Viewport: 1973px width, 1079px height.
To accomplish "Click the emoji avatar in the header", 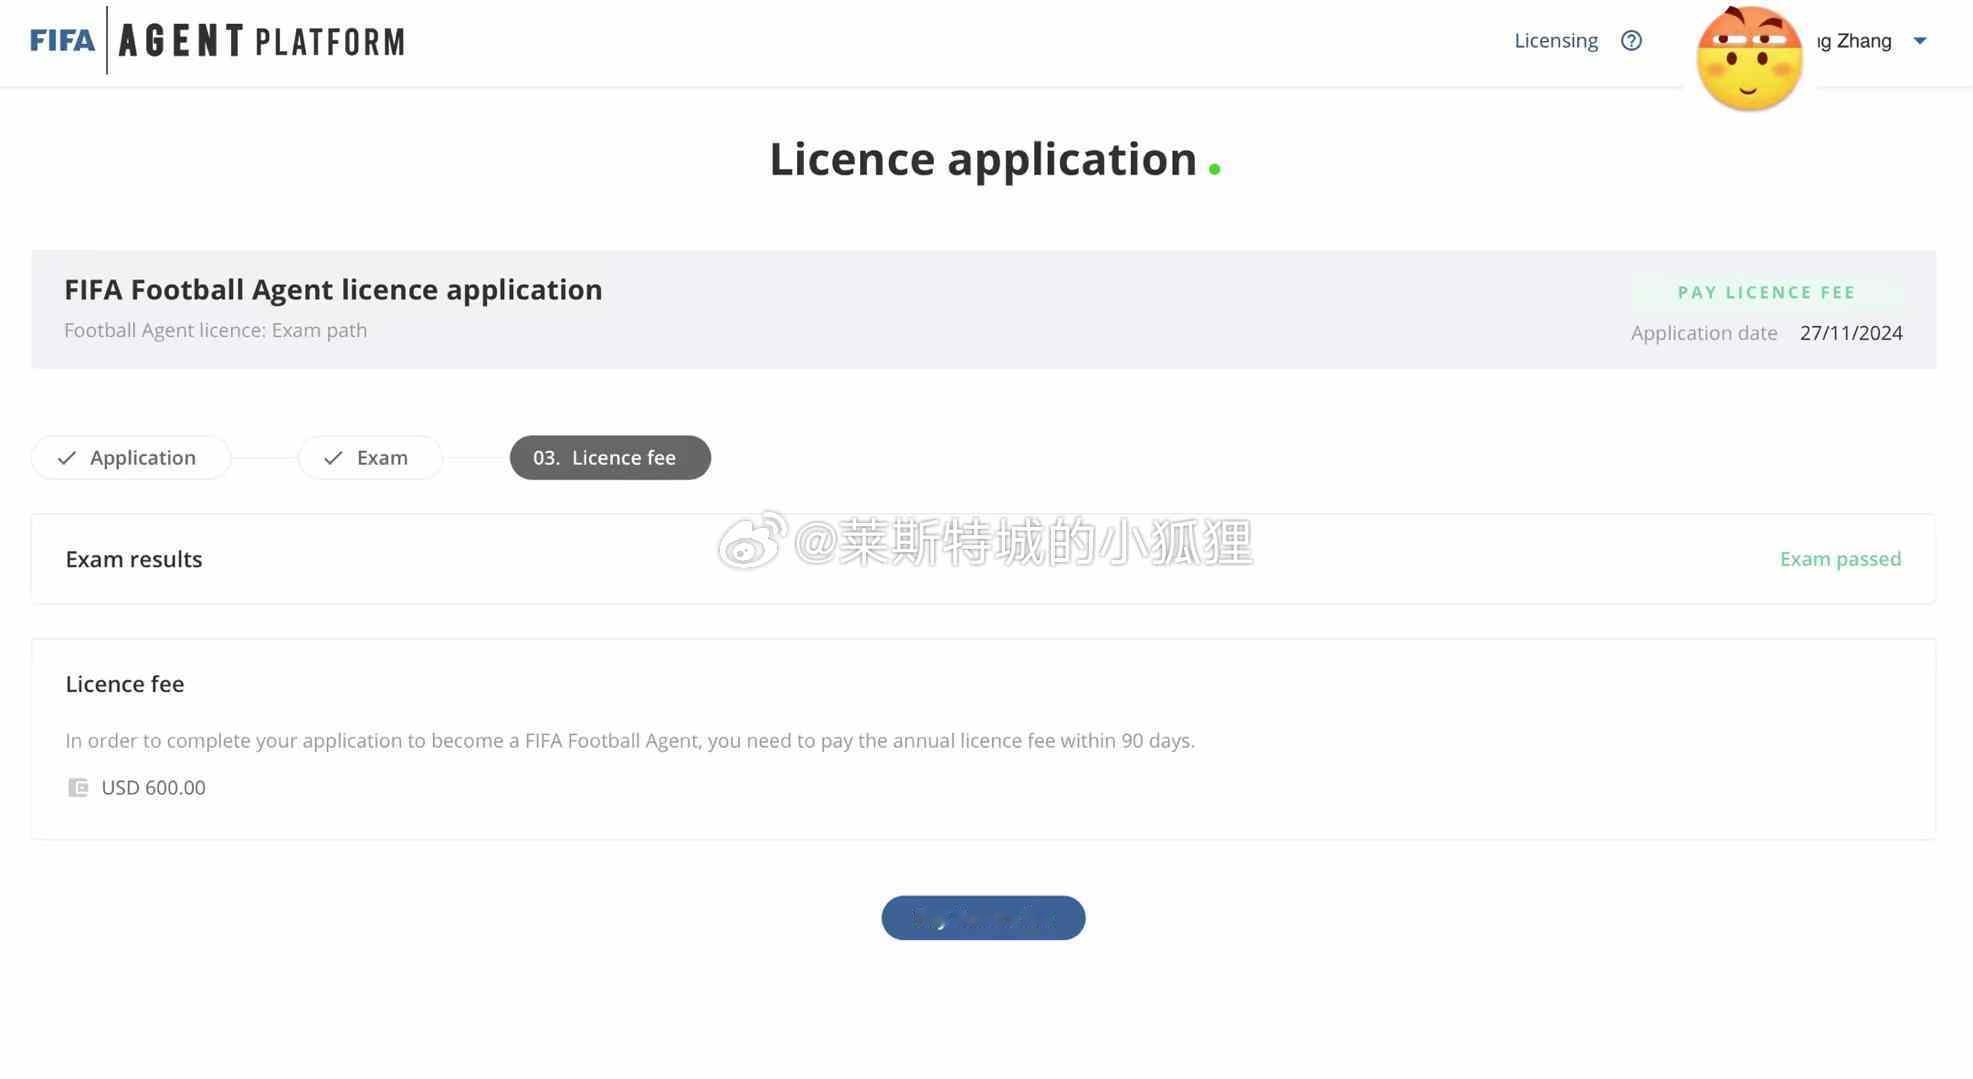I will point(1749,58).
